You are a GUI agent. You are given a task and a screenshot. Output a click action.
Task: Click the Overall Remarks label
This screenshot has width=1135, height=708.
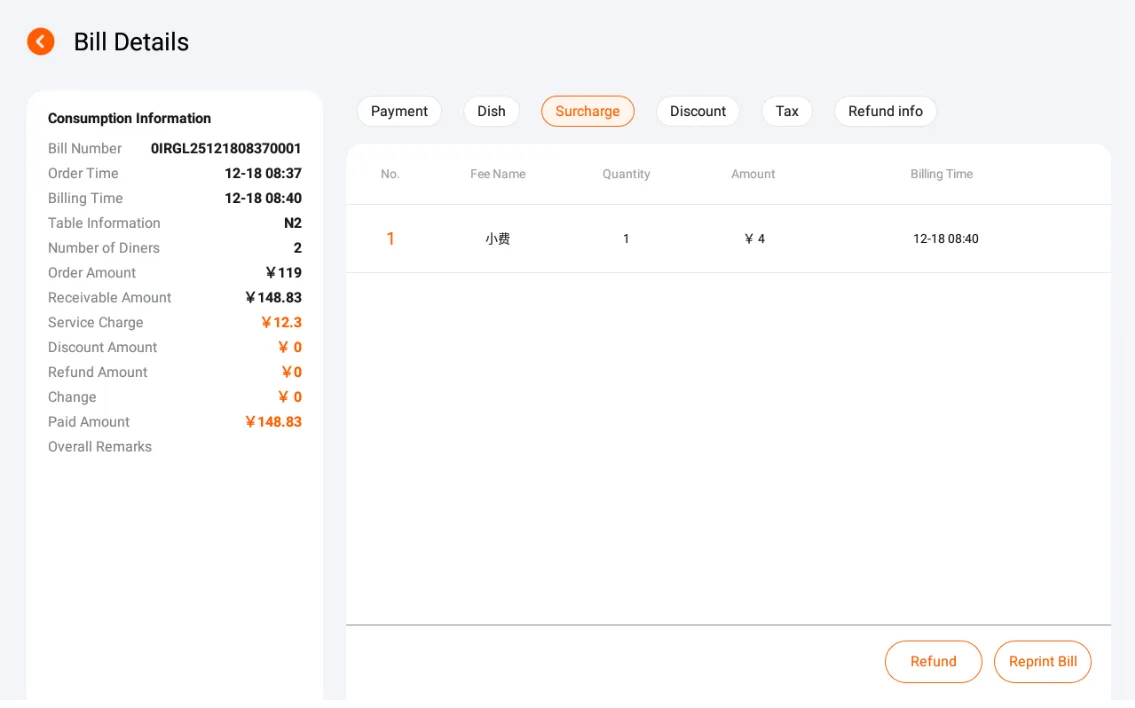[x=100, y=447]
